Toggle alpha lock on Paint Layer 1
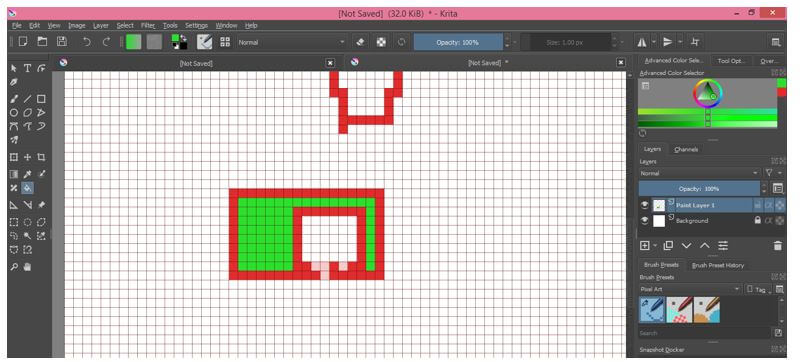 (769, 205)
